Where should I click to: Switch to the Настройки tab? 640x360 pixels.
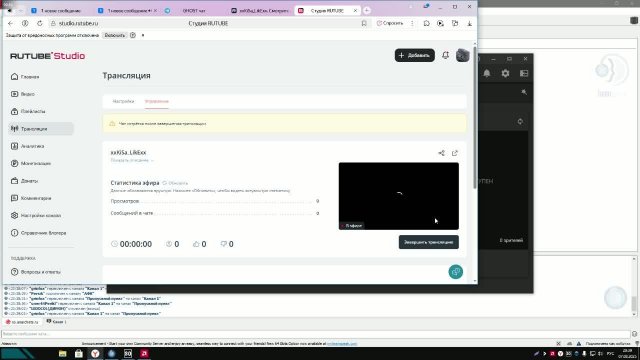coord(123,101)
